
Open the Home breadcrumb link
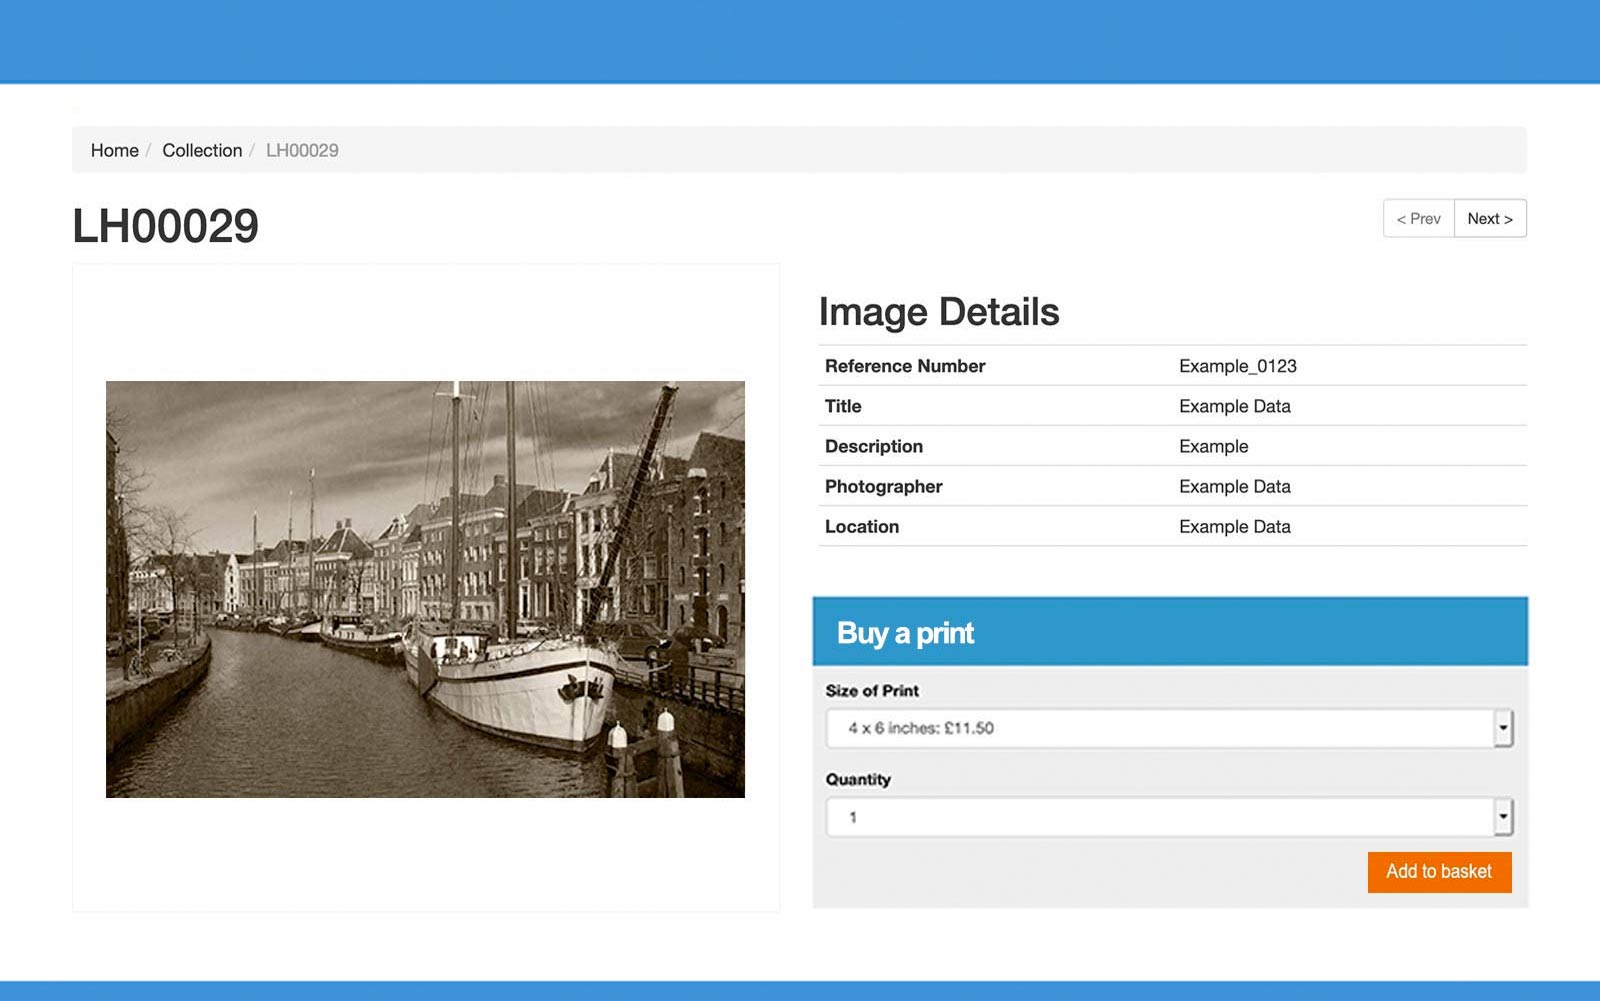pos(114,150)
